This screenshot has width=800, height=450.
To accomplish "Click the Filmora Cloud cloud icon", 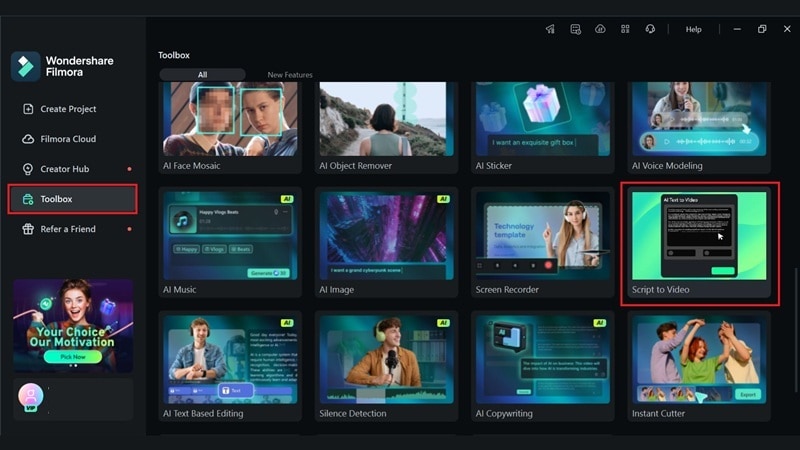I will tap(28, 139).
